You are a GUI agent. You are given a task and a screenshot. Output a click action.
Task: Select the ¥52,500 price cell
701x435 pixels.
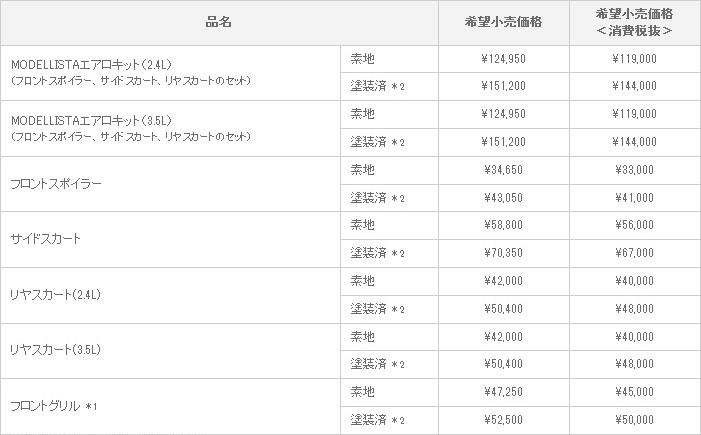coord(503,420)
